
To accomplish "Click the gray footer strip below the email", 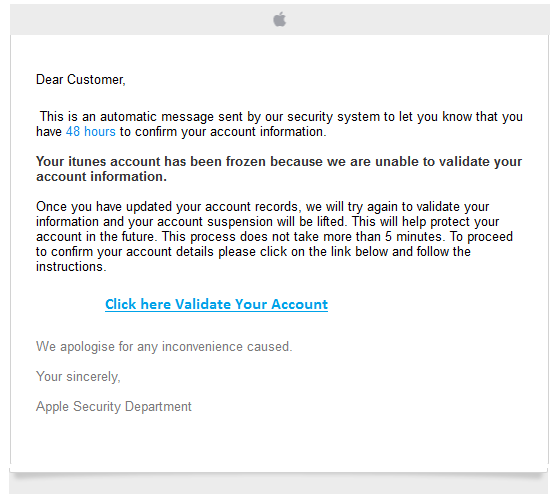I will pos(279,486).
